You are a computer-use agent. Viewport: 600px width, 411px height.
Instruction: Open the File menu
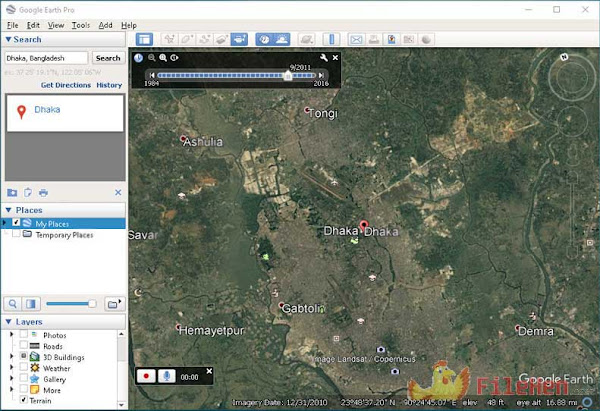13,25
